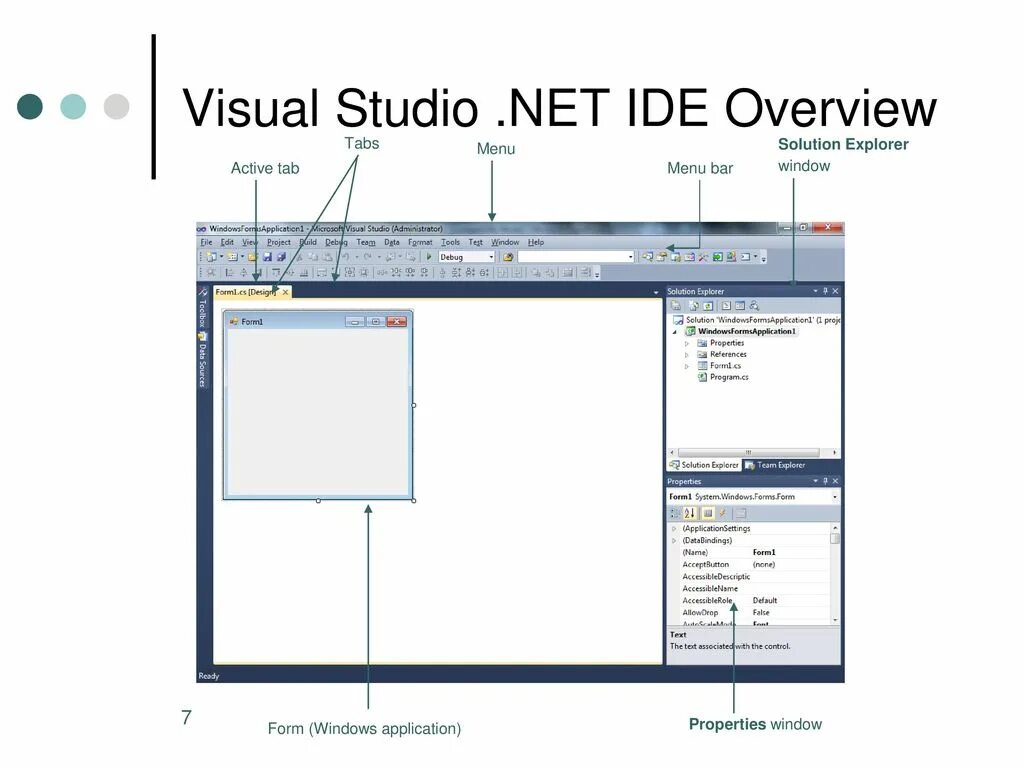Screen dimensions: 1024x768
Task: Open the Project menu
Action: (x=278, y=242)
